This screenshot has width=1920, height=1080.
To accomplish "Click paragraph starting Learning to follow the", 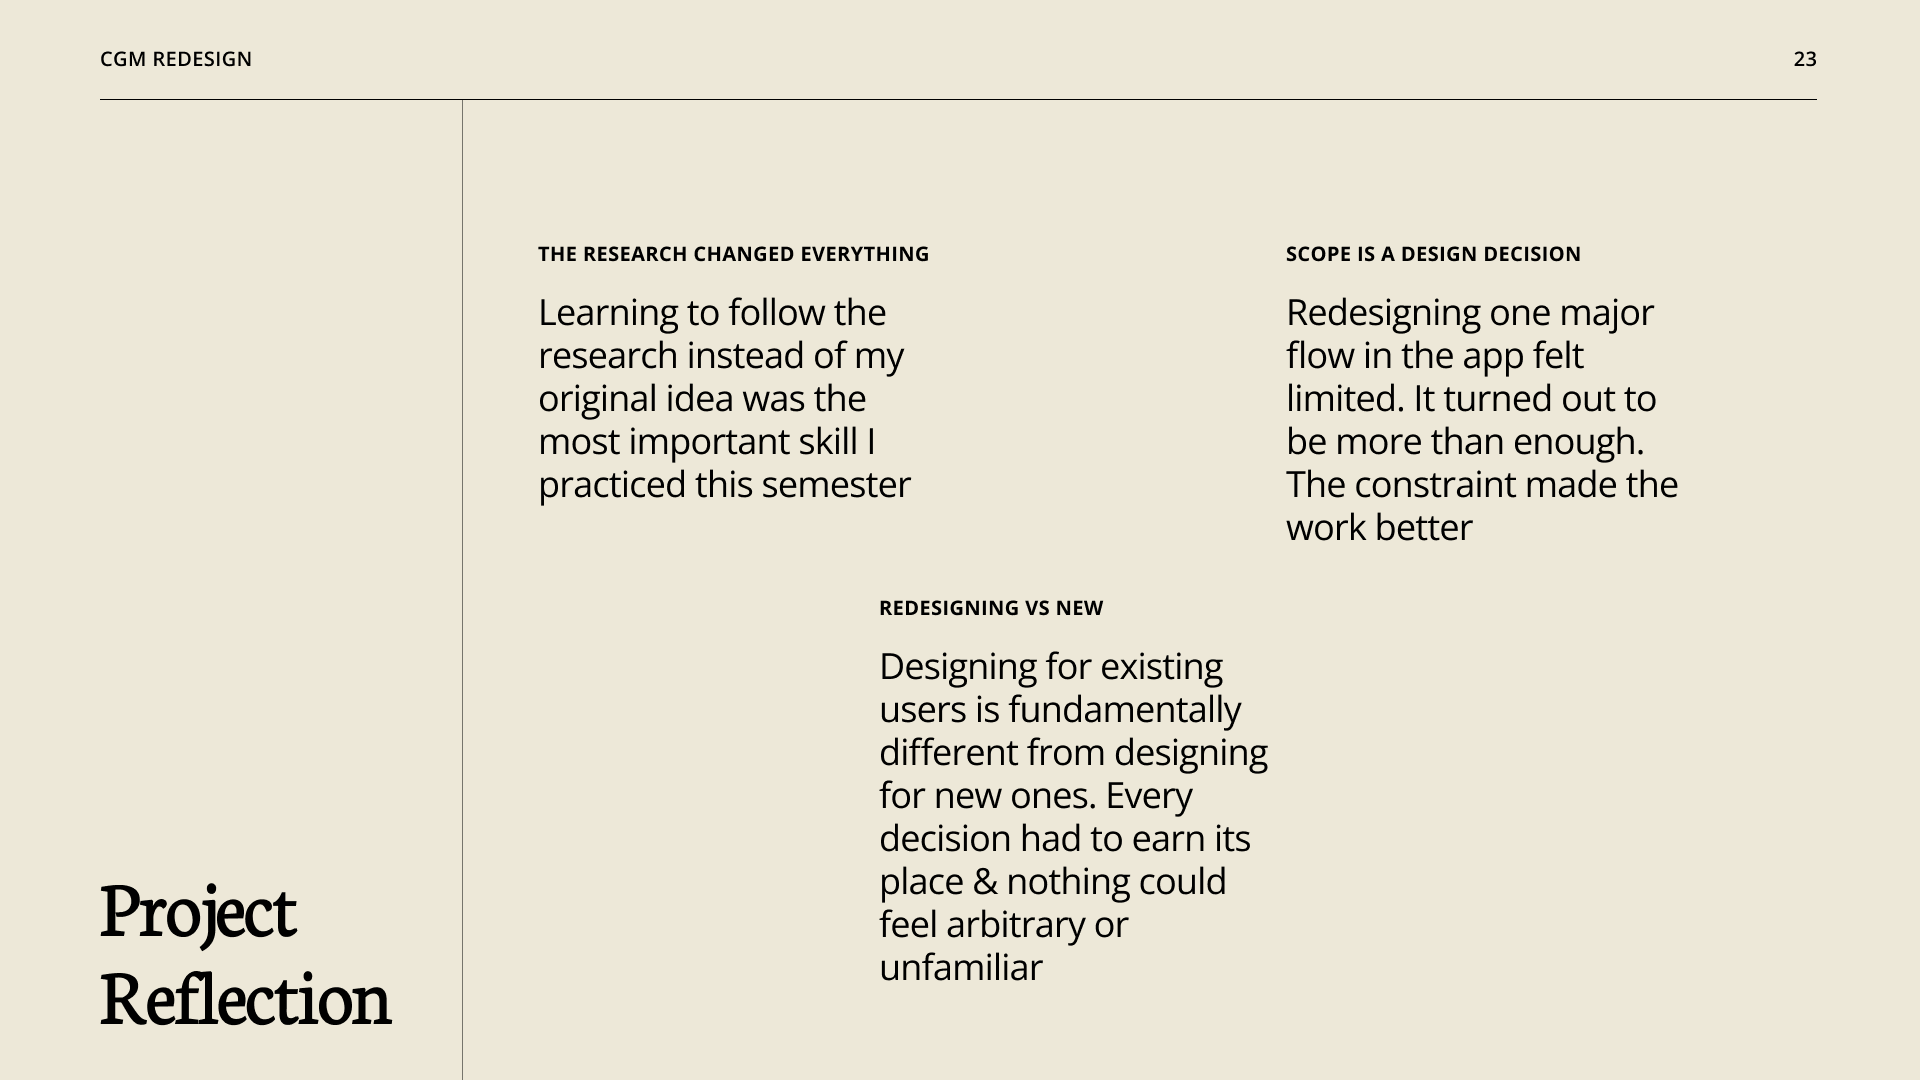I will (725, 398).
